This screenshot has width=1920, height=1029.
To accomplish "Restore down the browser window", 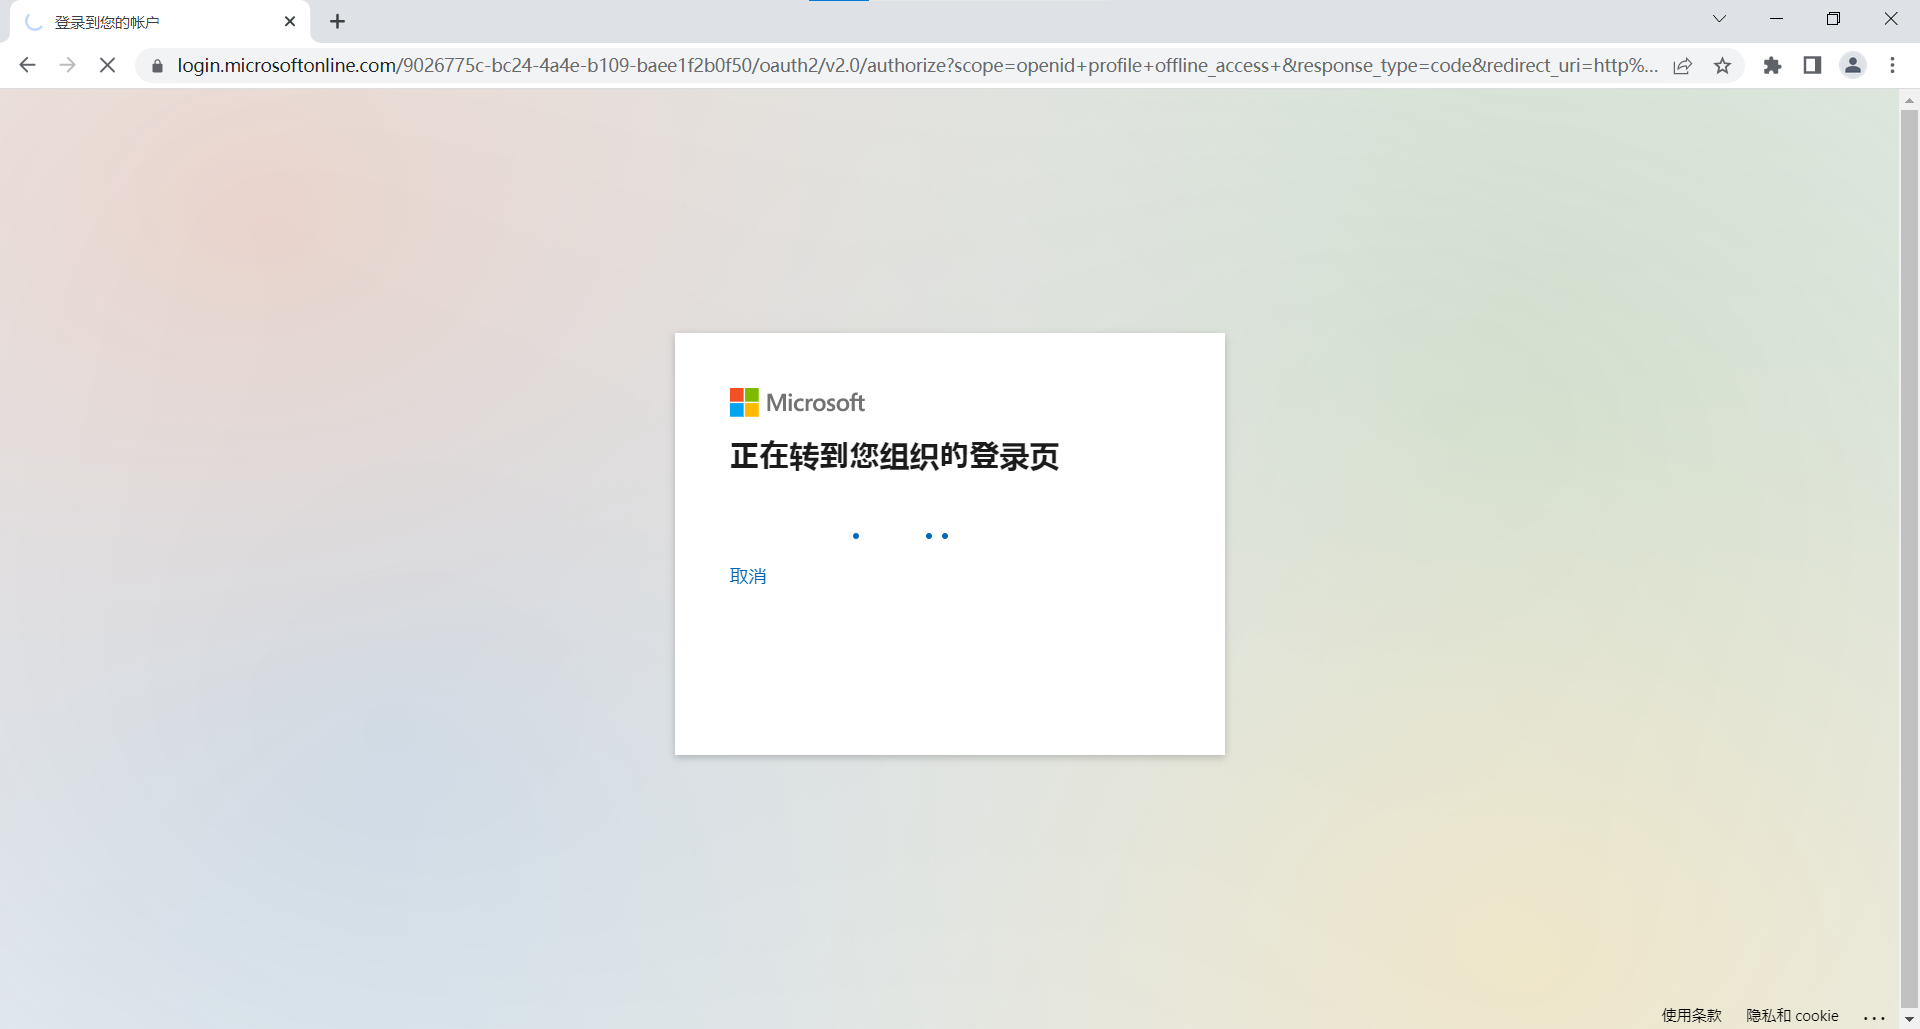I will point(1833,19).
